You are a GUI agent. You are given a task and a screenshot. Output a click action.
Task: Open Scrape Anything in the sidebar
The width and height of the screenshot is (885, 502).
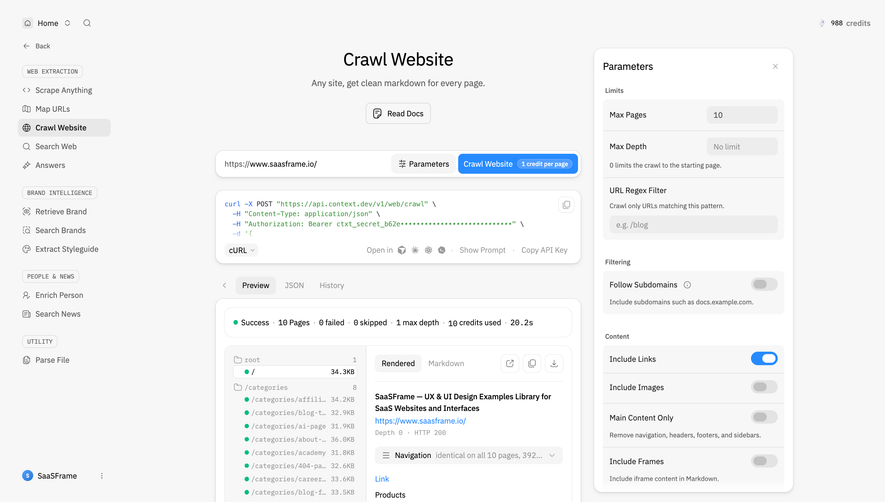point(64,90)
